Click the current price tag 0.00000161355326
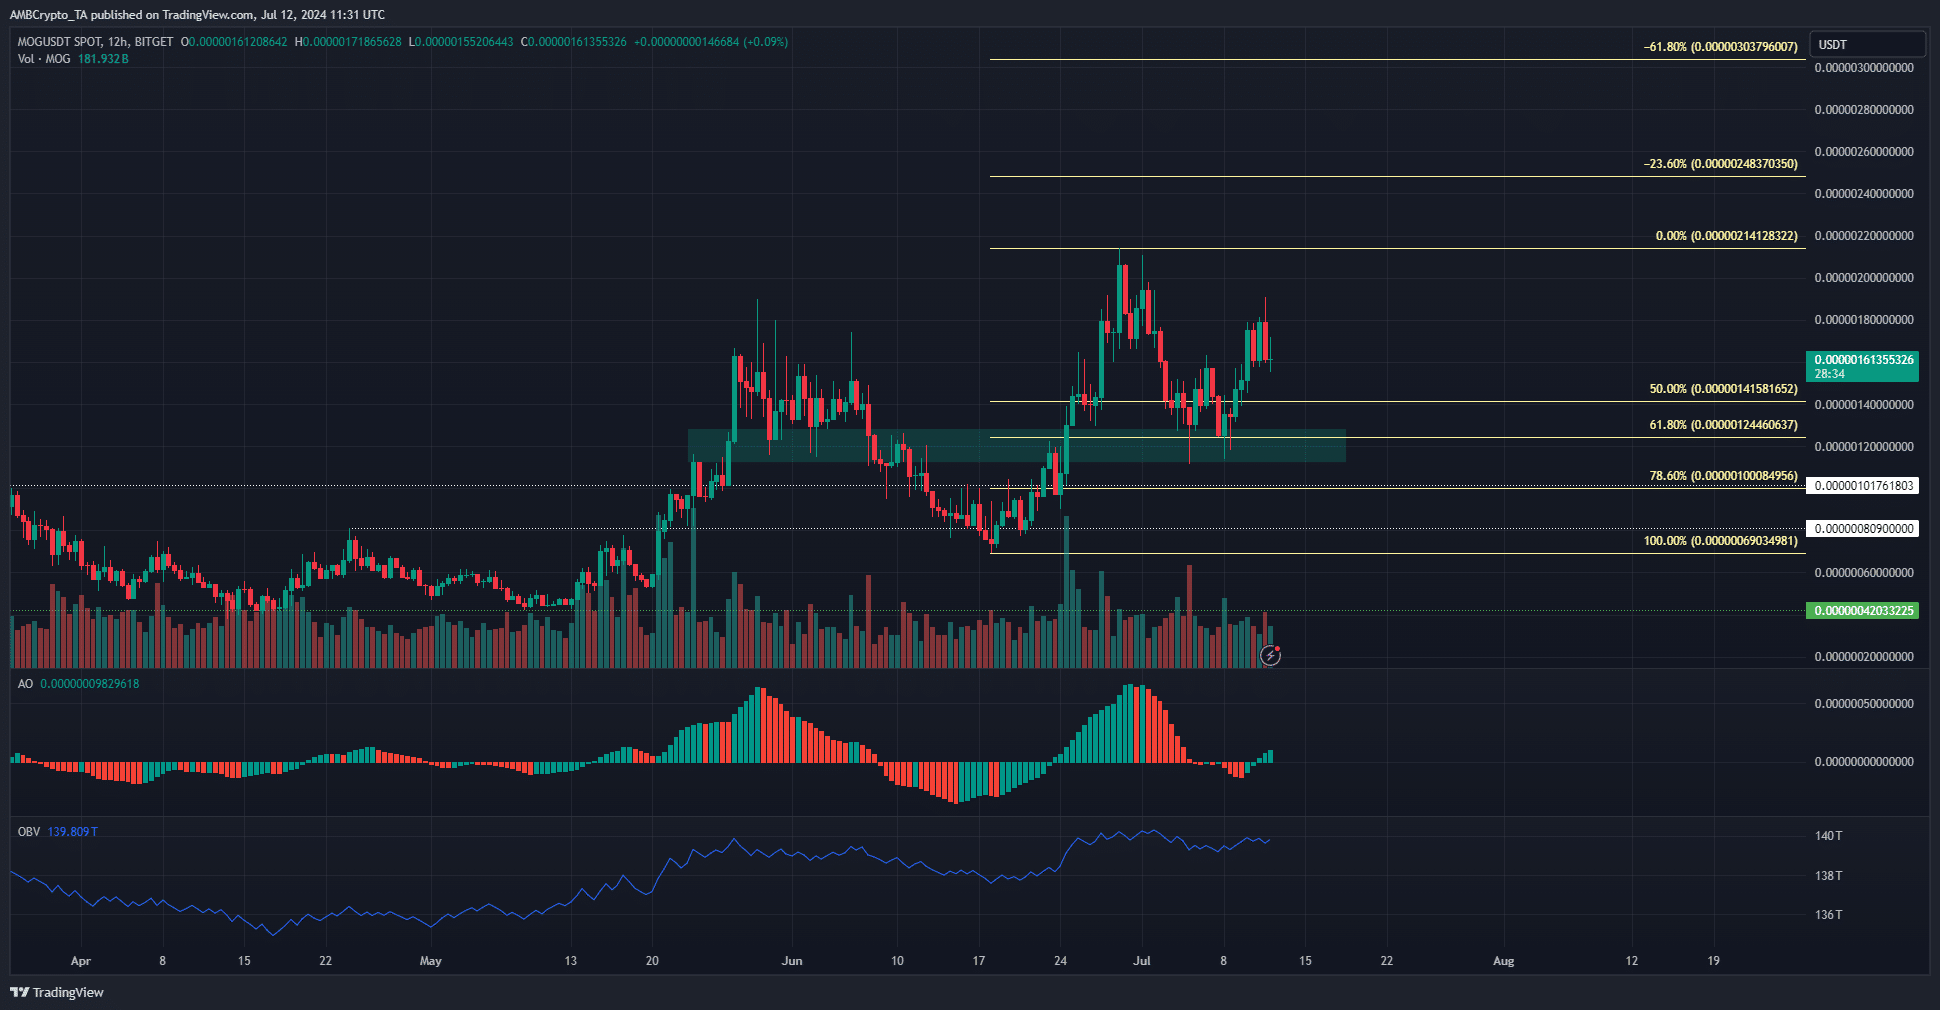Image resolution: width=1940 pixels, height=1010 pixels. (x=1862, y=366)
